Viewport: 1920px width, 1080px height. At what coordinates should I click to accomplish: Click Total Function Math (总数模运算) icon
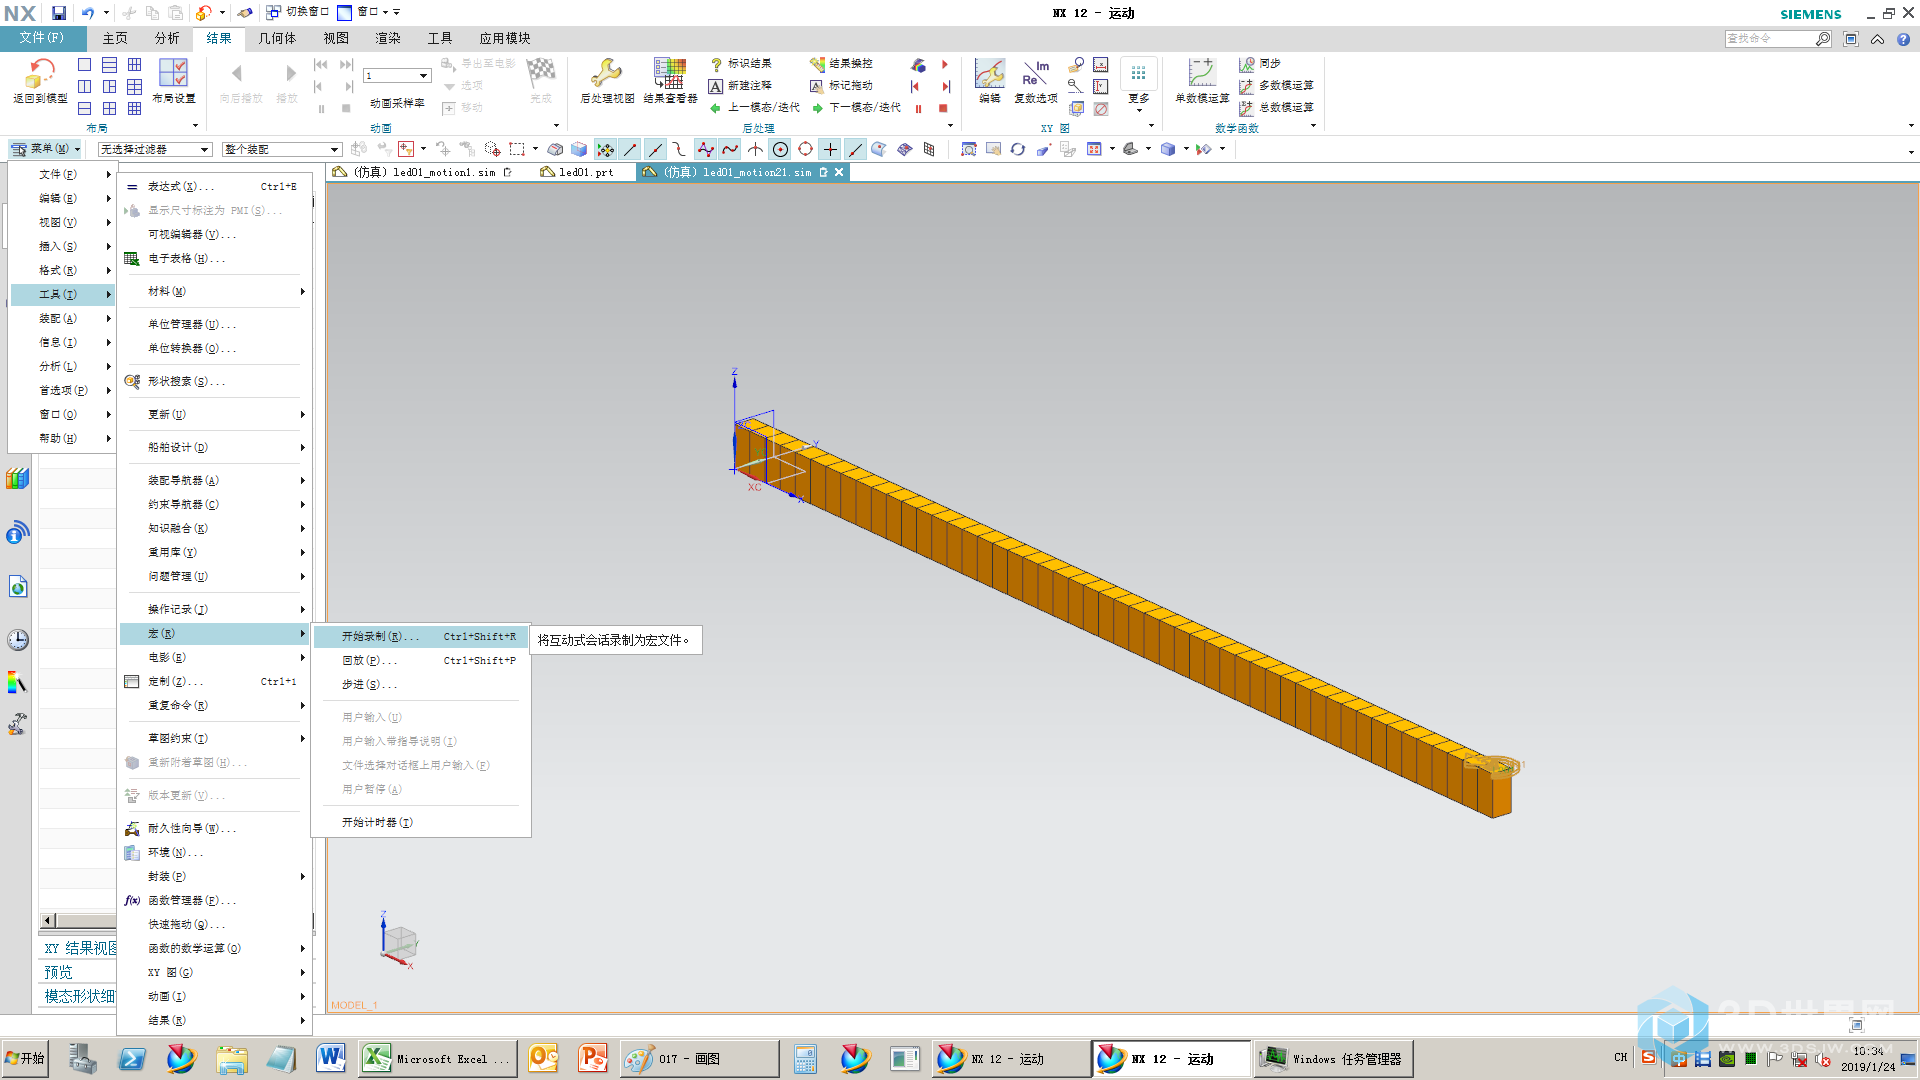(1247, 108)
